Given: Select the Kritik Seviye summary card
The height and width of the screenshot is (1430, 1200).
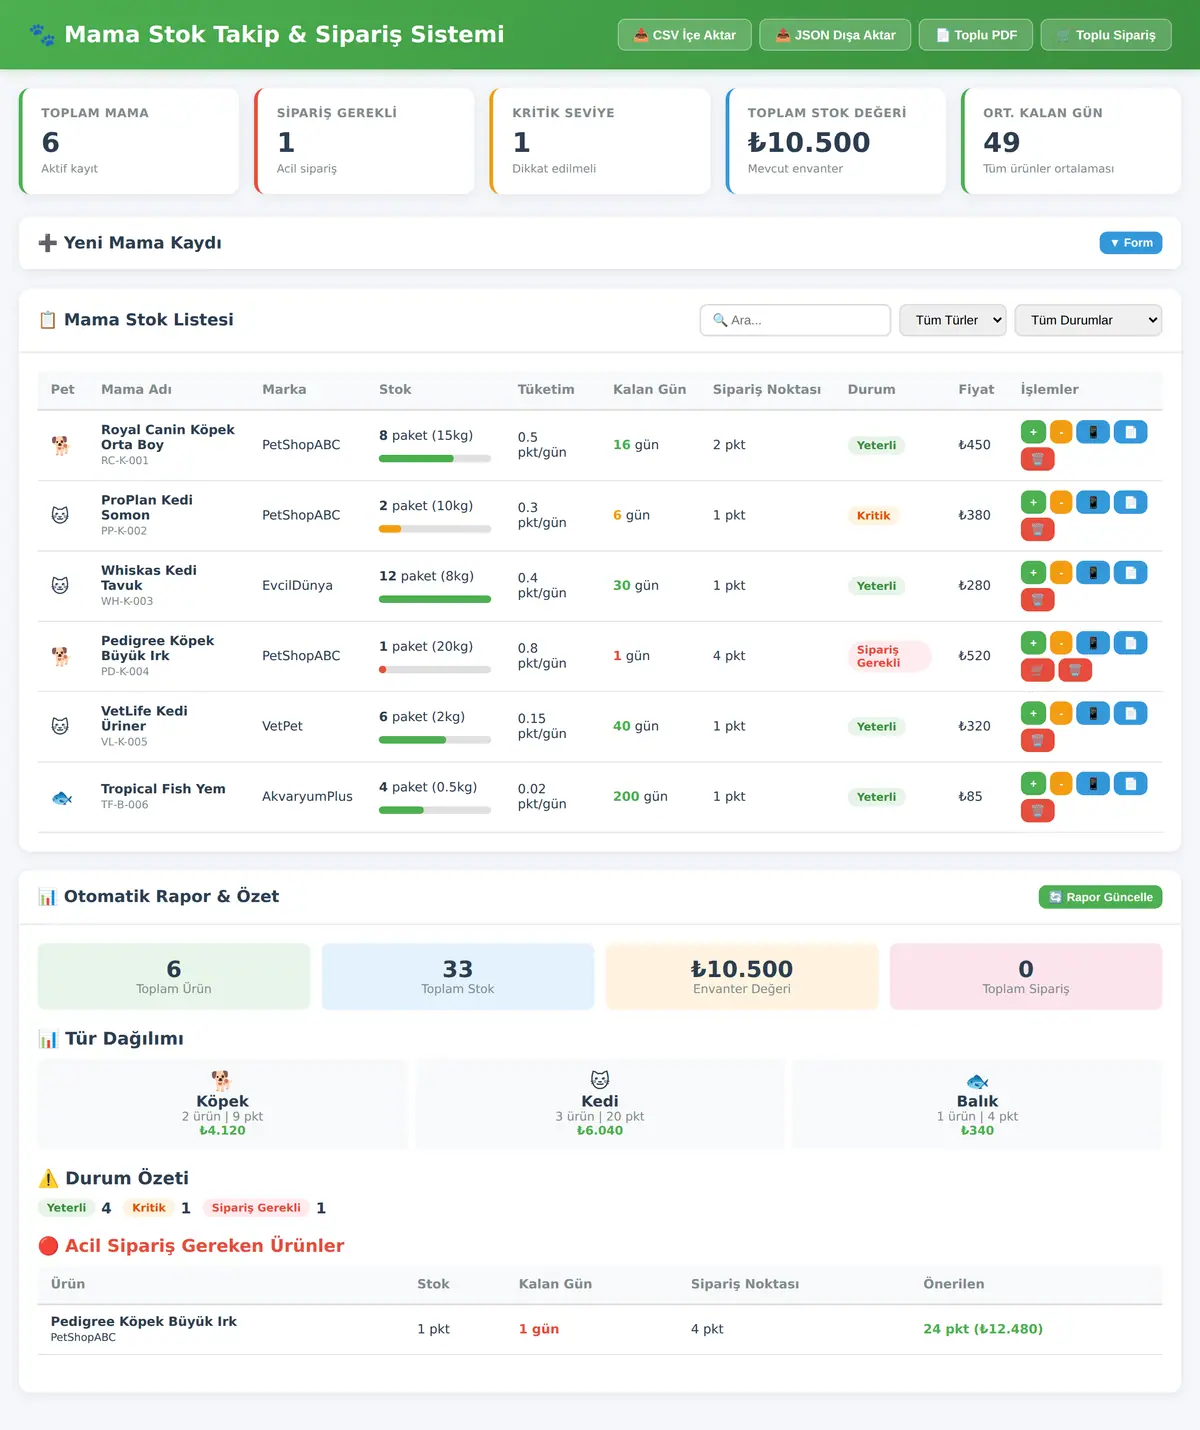Looking at the screenshot, I should pyautogui.click(x=600, y=141).
